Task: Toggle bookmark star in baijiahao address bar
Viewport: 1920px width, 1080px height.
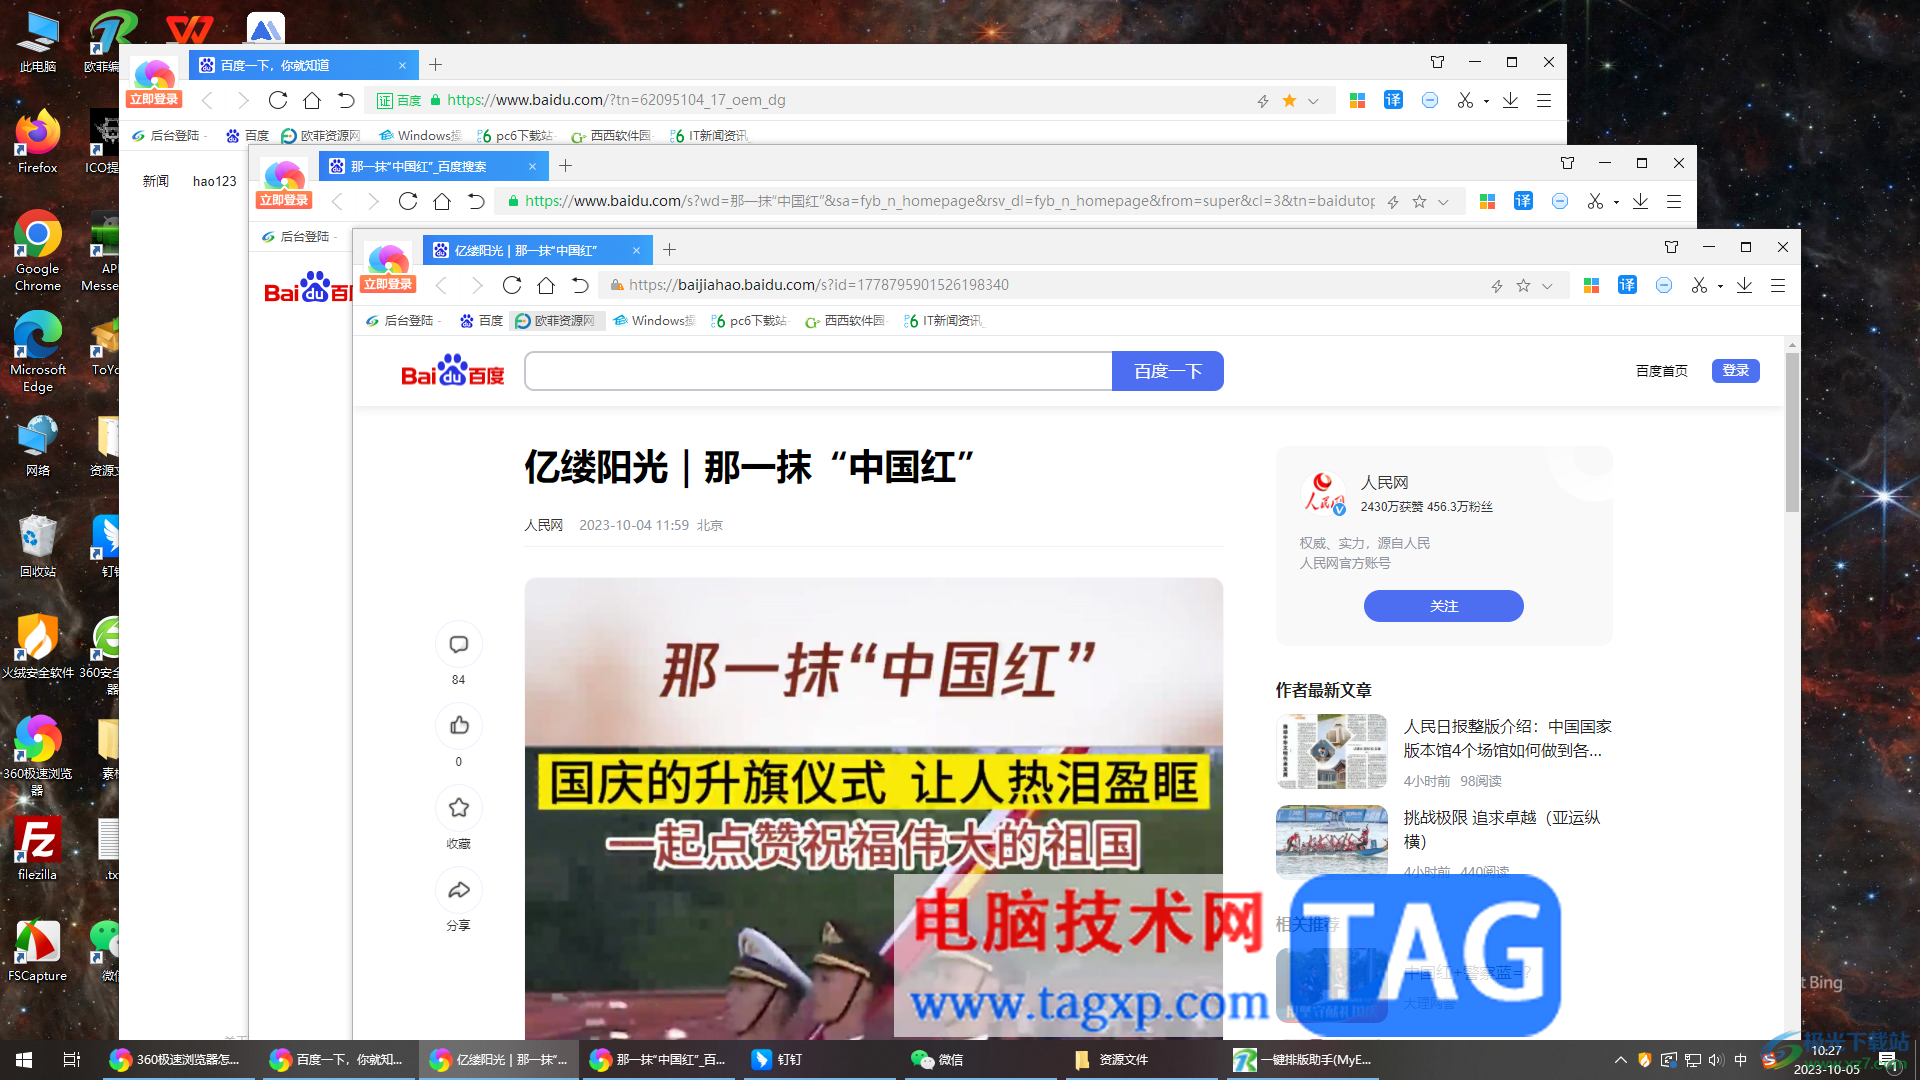Action: (x=1523, y=286)
